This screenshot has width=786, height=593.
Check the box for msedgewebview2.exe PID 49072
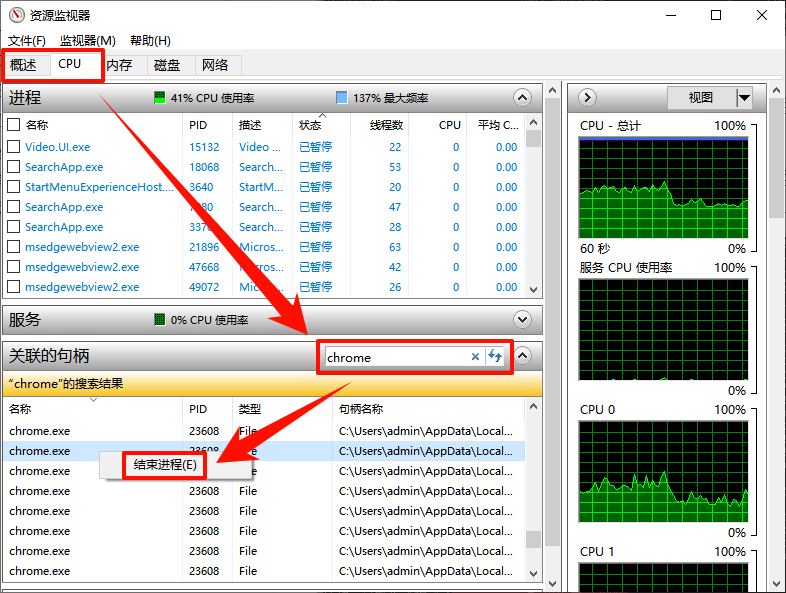click(14, 287)
